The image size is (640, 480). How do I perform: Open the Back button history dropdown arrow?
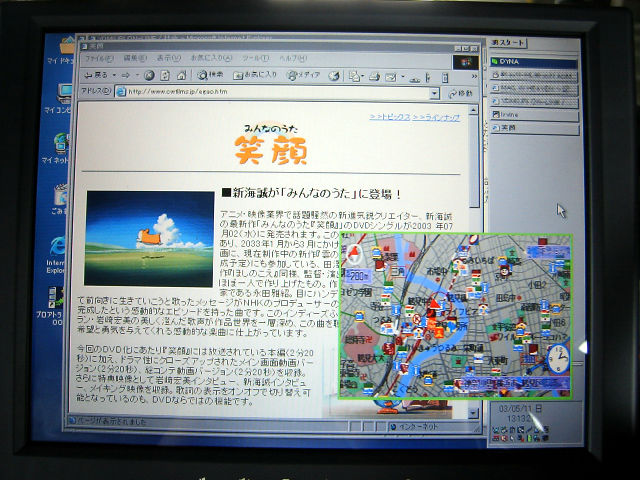[x=114, y=75]
